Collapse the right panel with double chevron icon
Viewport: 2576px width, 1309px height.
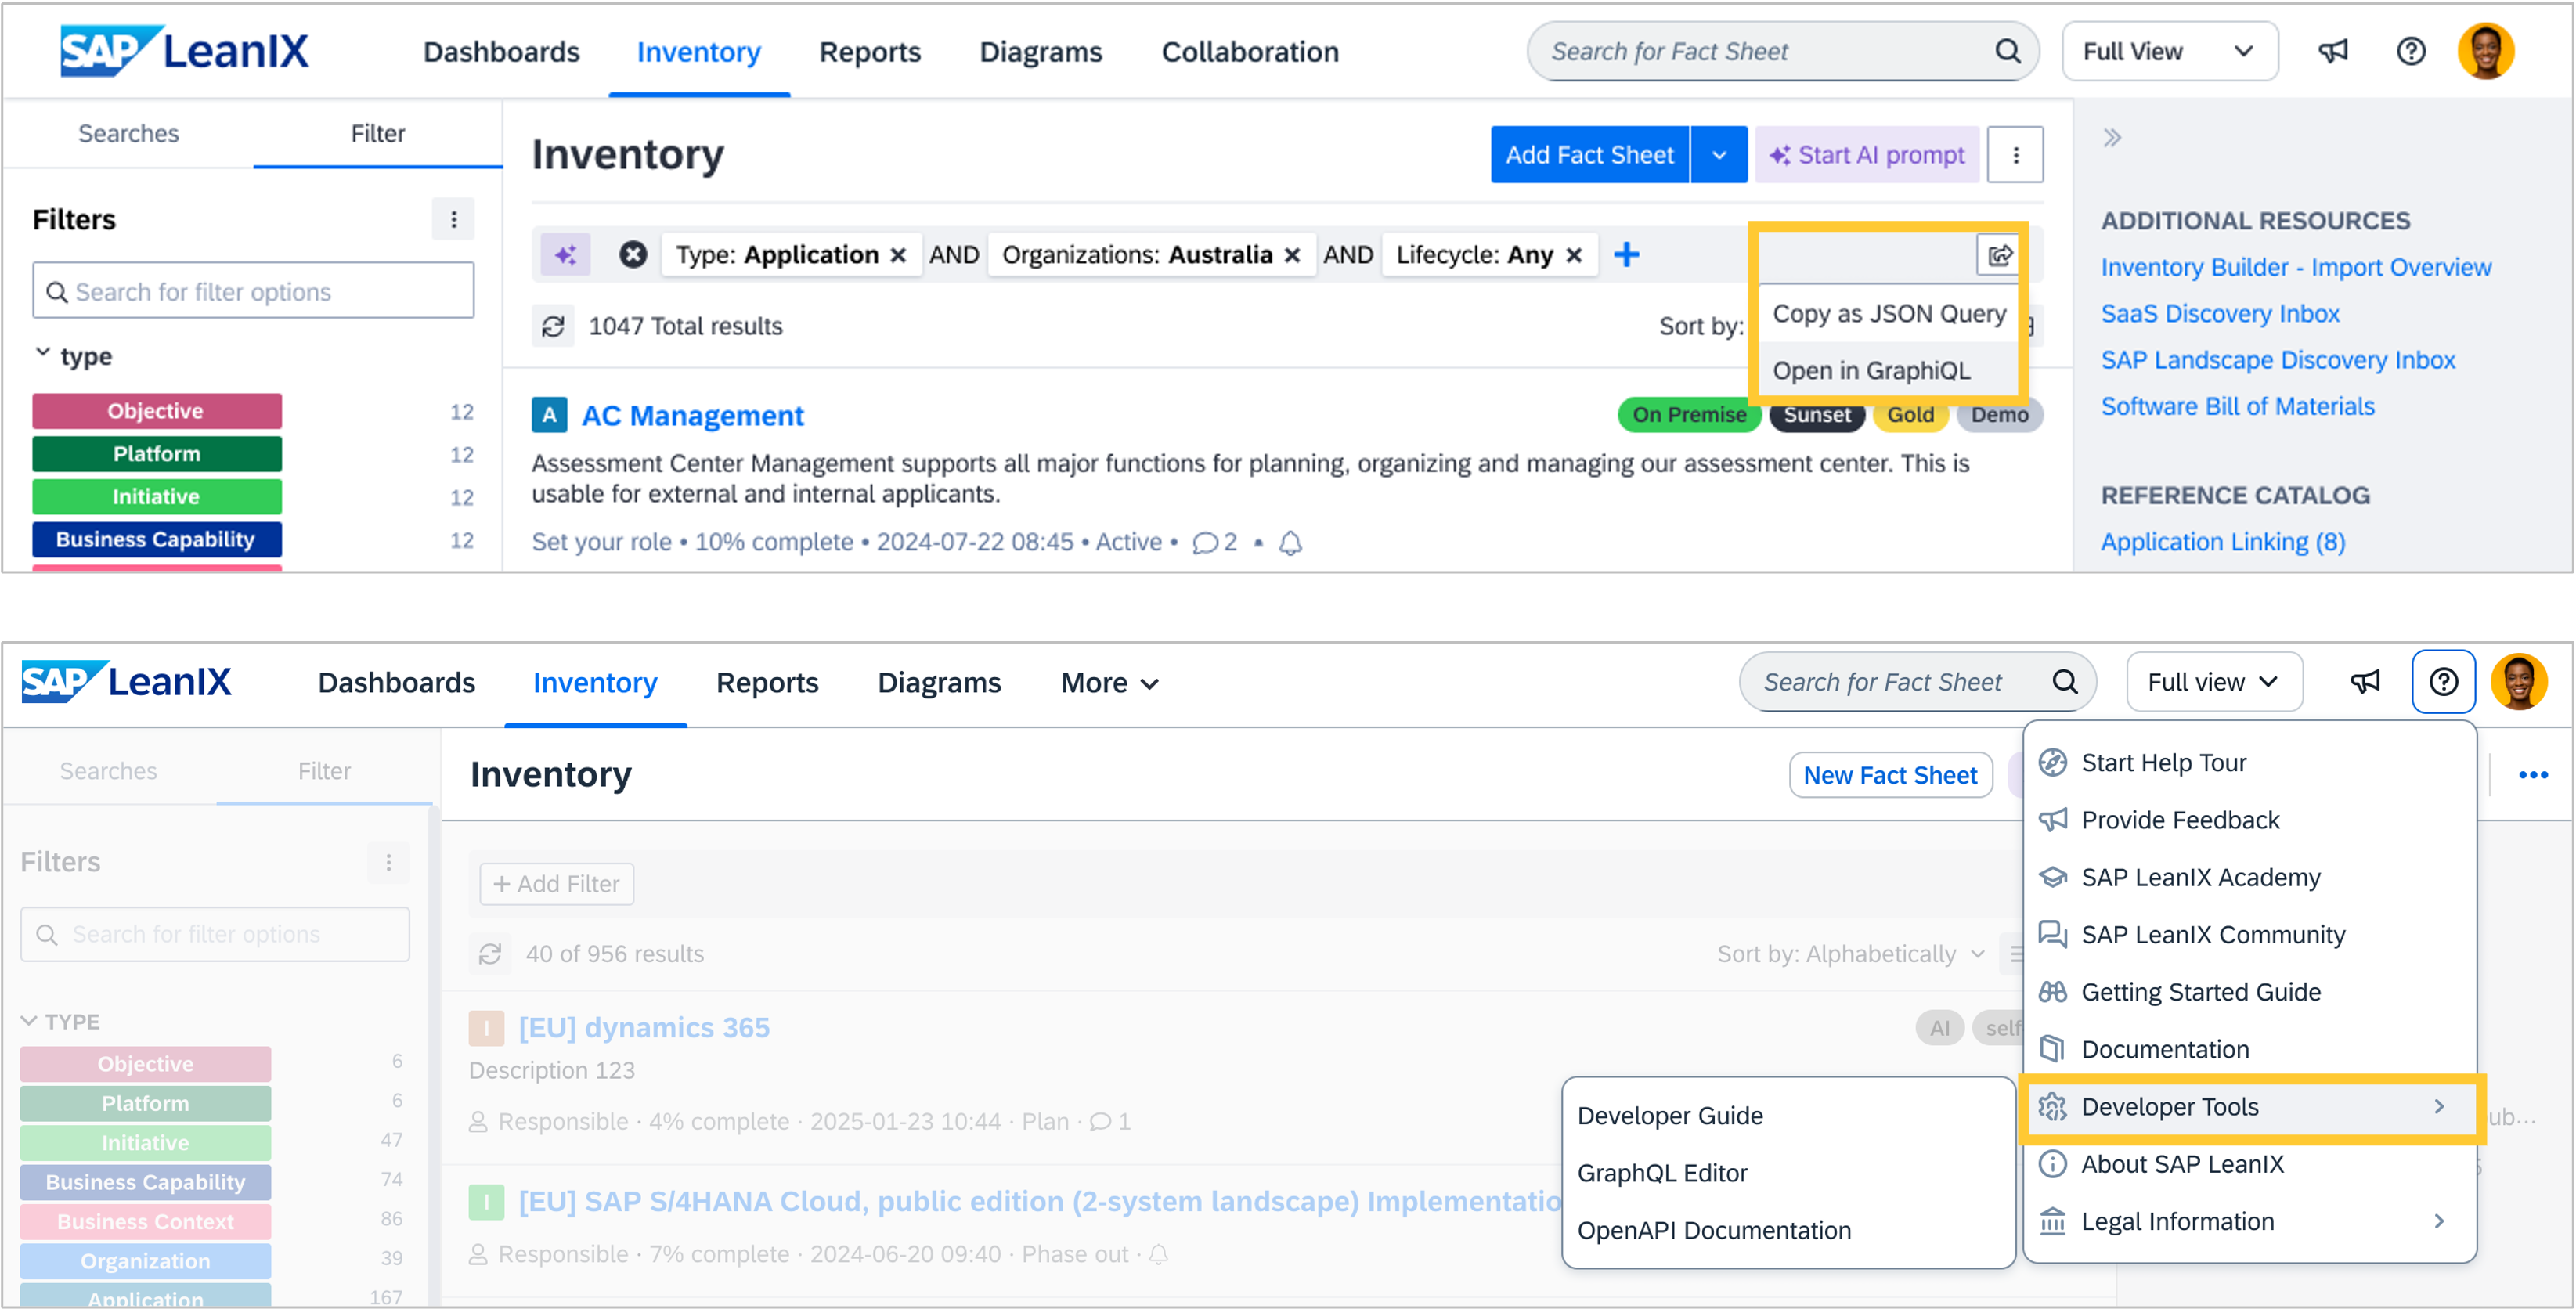[2112, 138]
